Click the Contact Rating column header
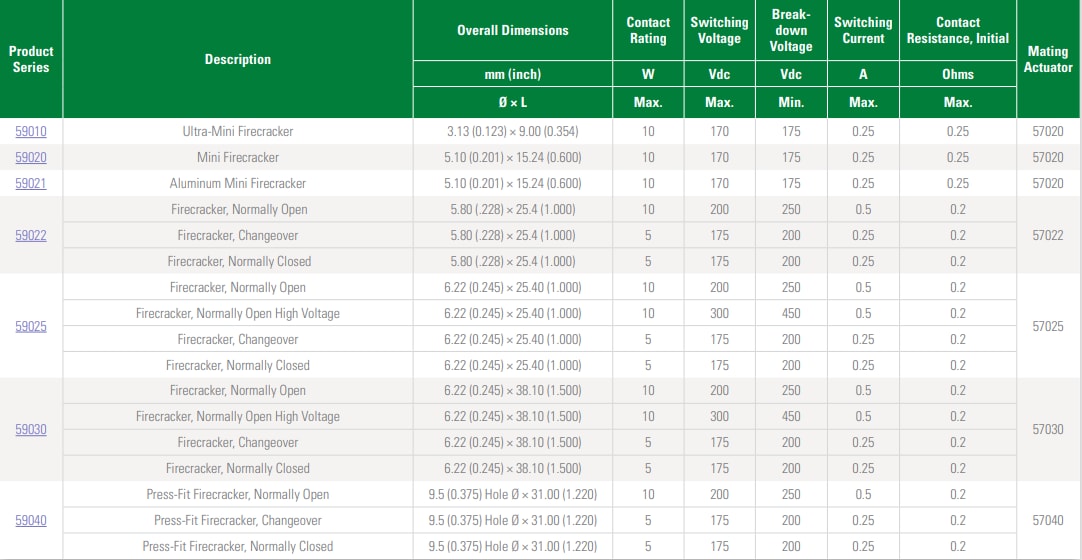The height and width of the screenshot is (560, 1082). pyautogui.click(x=648, y=30)
